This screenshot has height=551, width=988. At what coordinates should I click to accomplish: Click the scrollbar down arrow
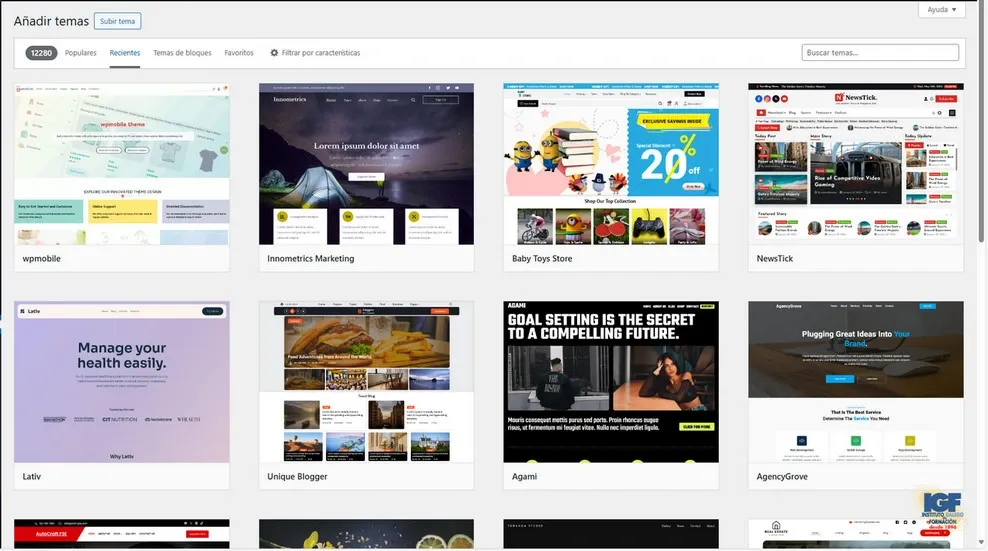tap(981, 542)
